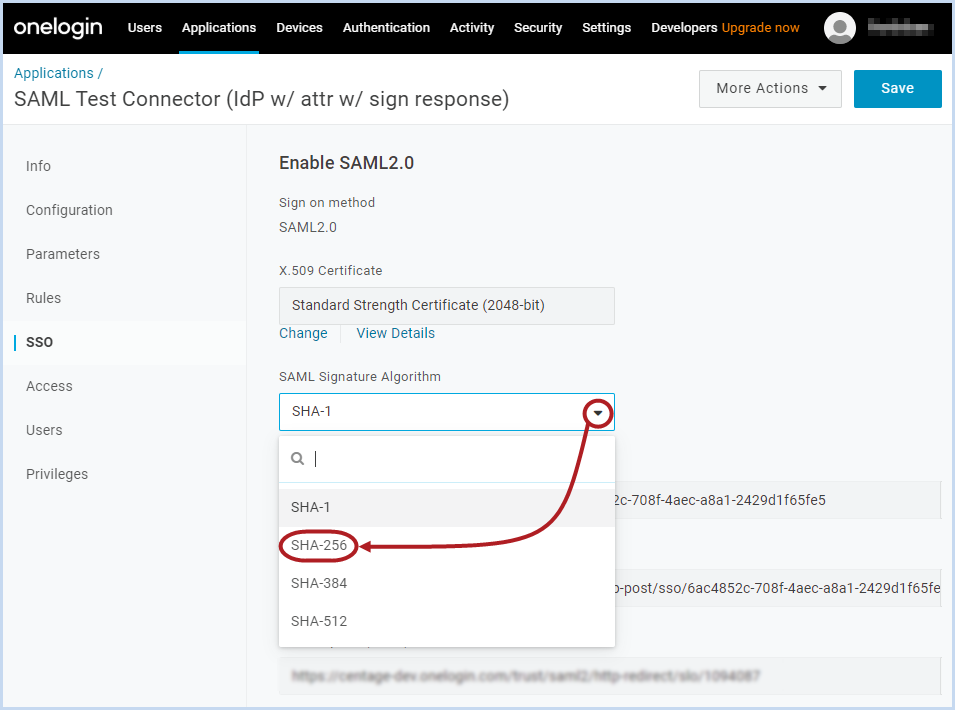
Task: Switch to the Users sidebar tab
Action: tap(44, 430)
